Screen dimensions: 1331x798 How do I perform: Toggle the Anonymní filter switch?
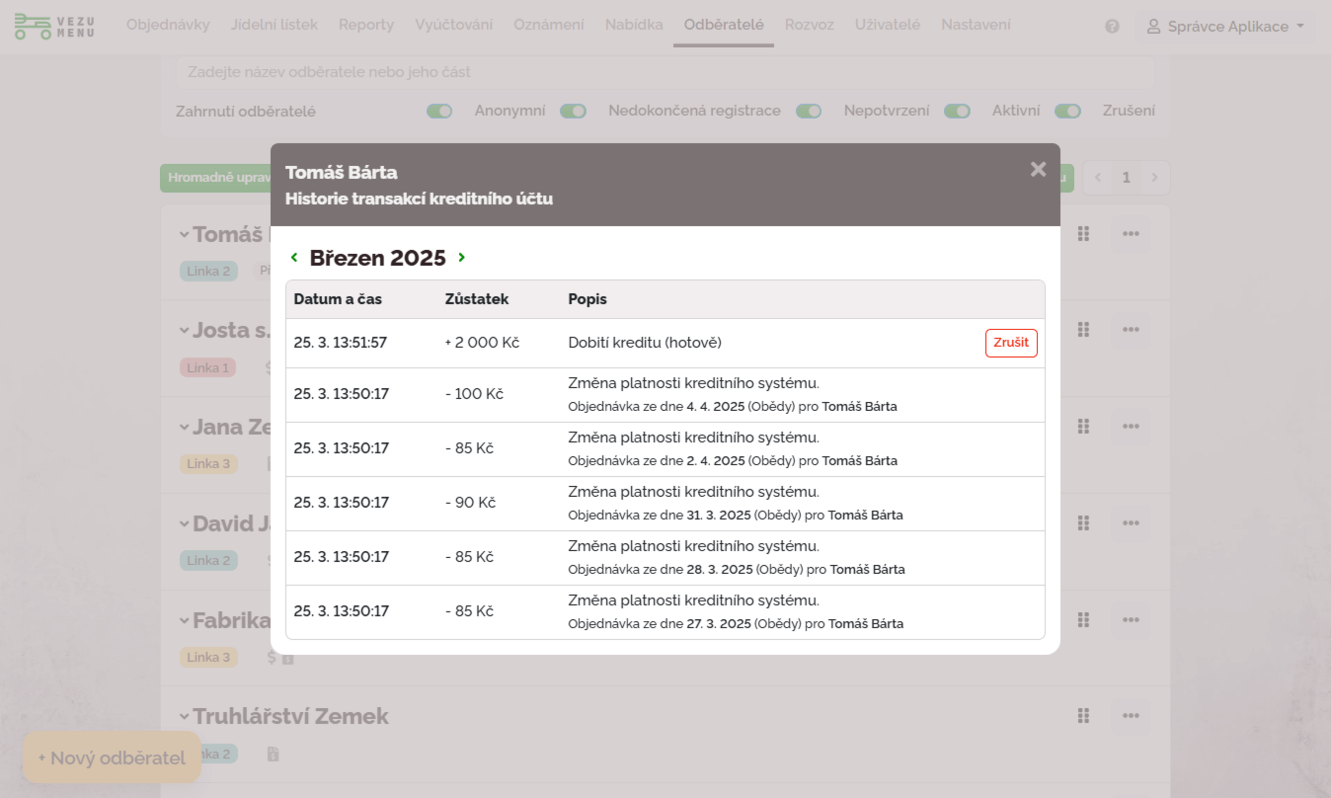point(439,111)
